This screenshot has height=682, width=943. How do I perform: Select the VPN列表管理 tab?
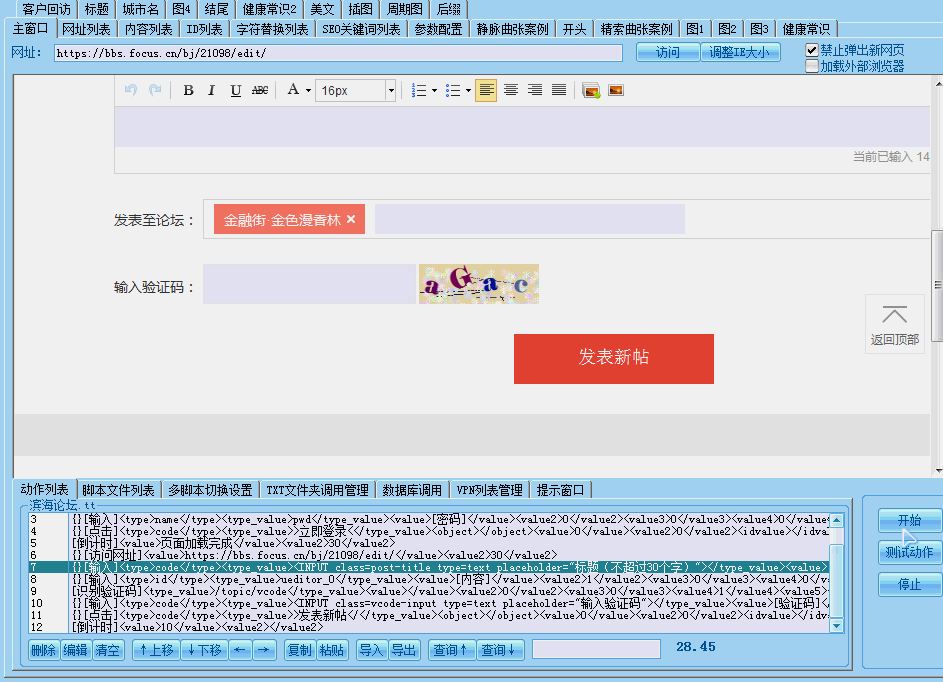pos(490,490)
